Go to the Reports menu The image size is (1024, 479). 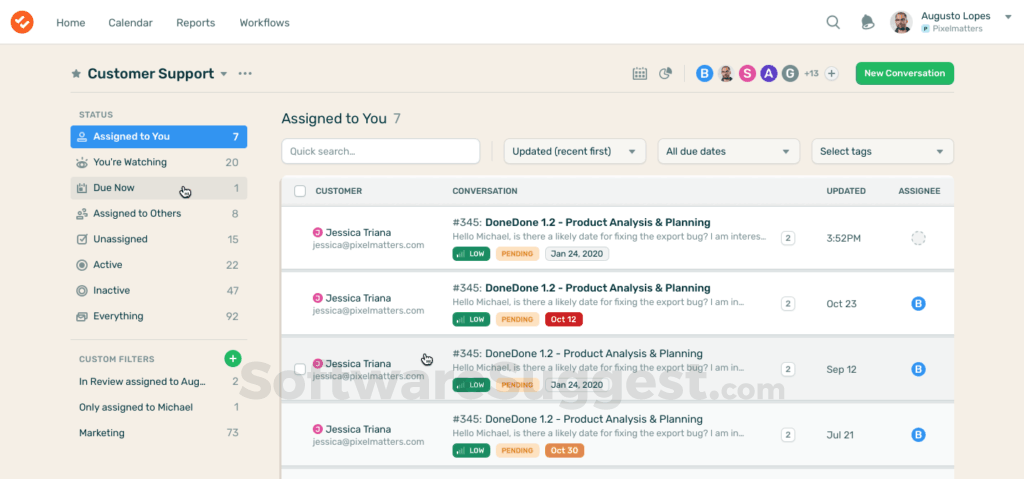tap(196, 22)
